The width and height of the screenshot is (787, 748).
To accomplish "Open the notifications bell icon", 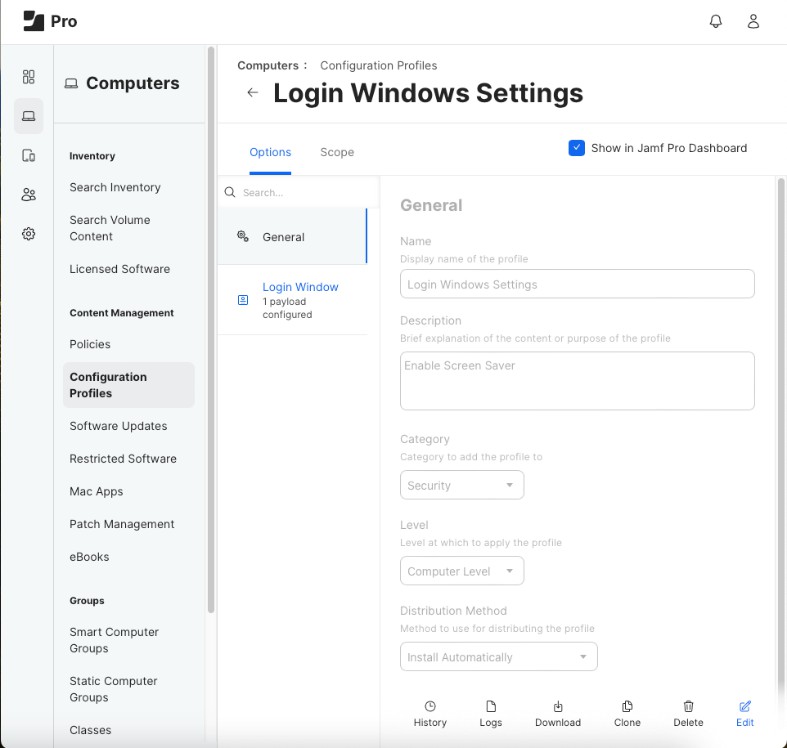I will pyautogui.click(x=716, y=21).
